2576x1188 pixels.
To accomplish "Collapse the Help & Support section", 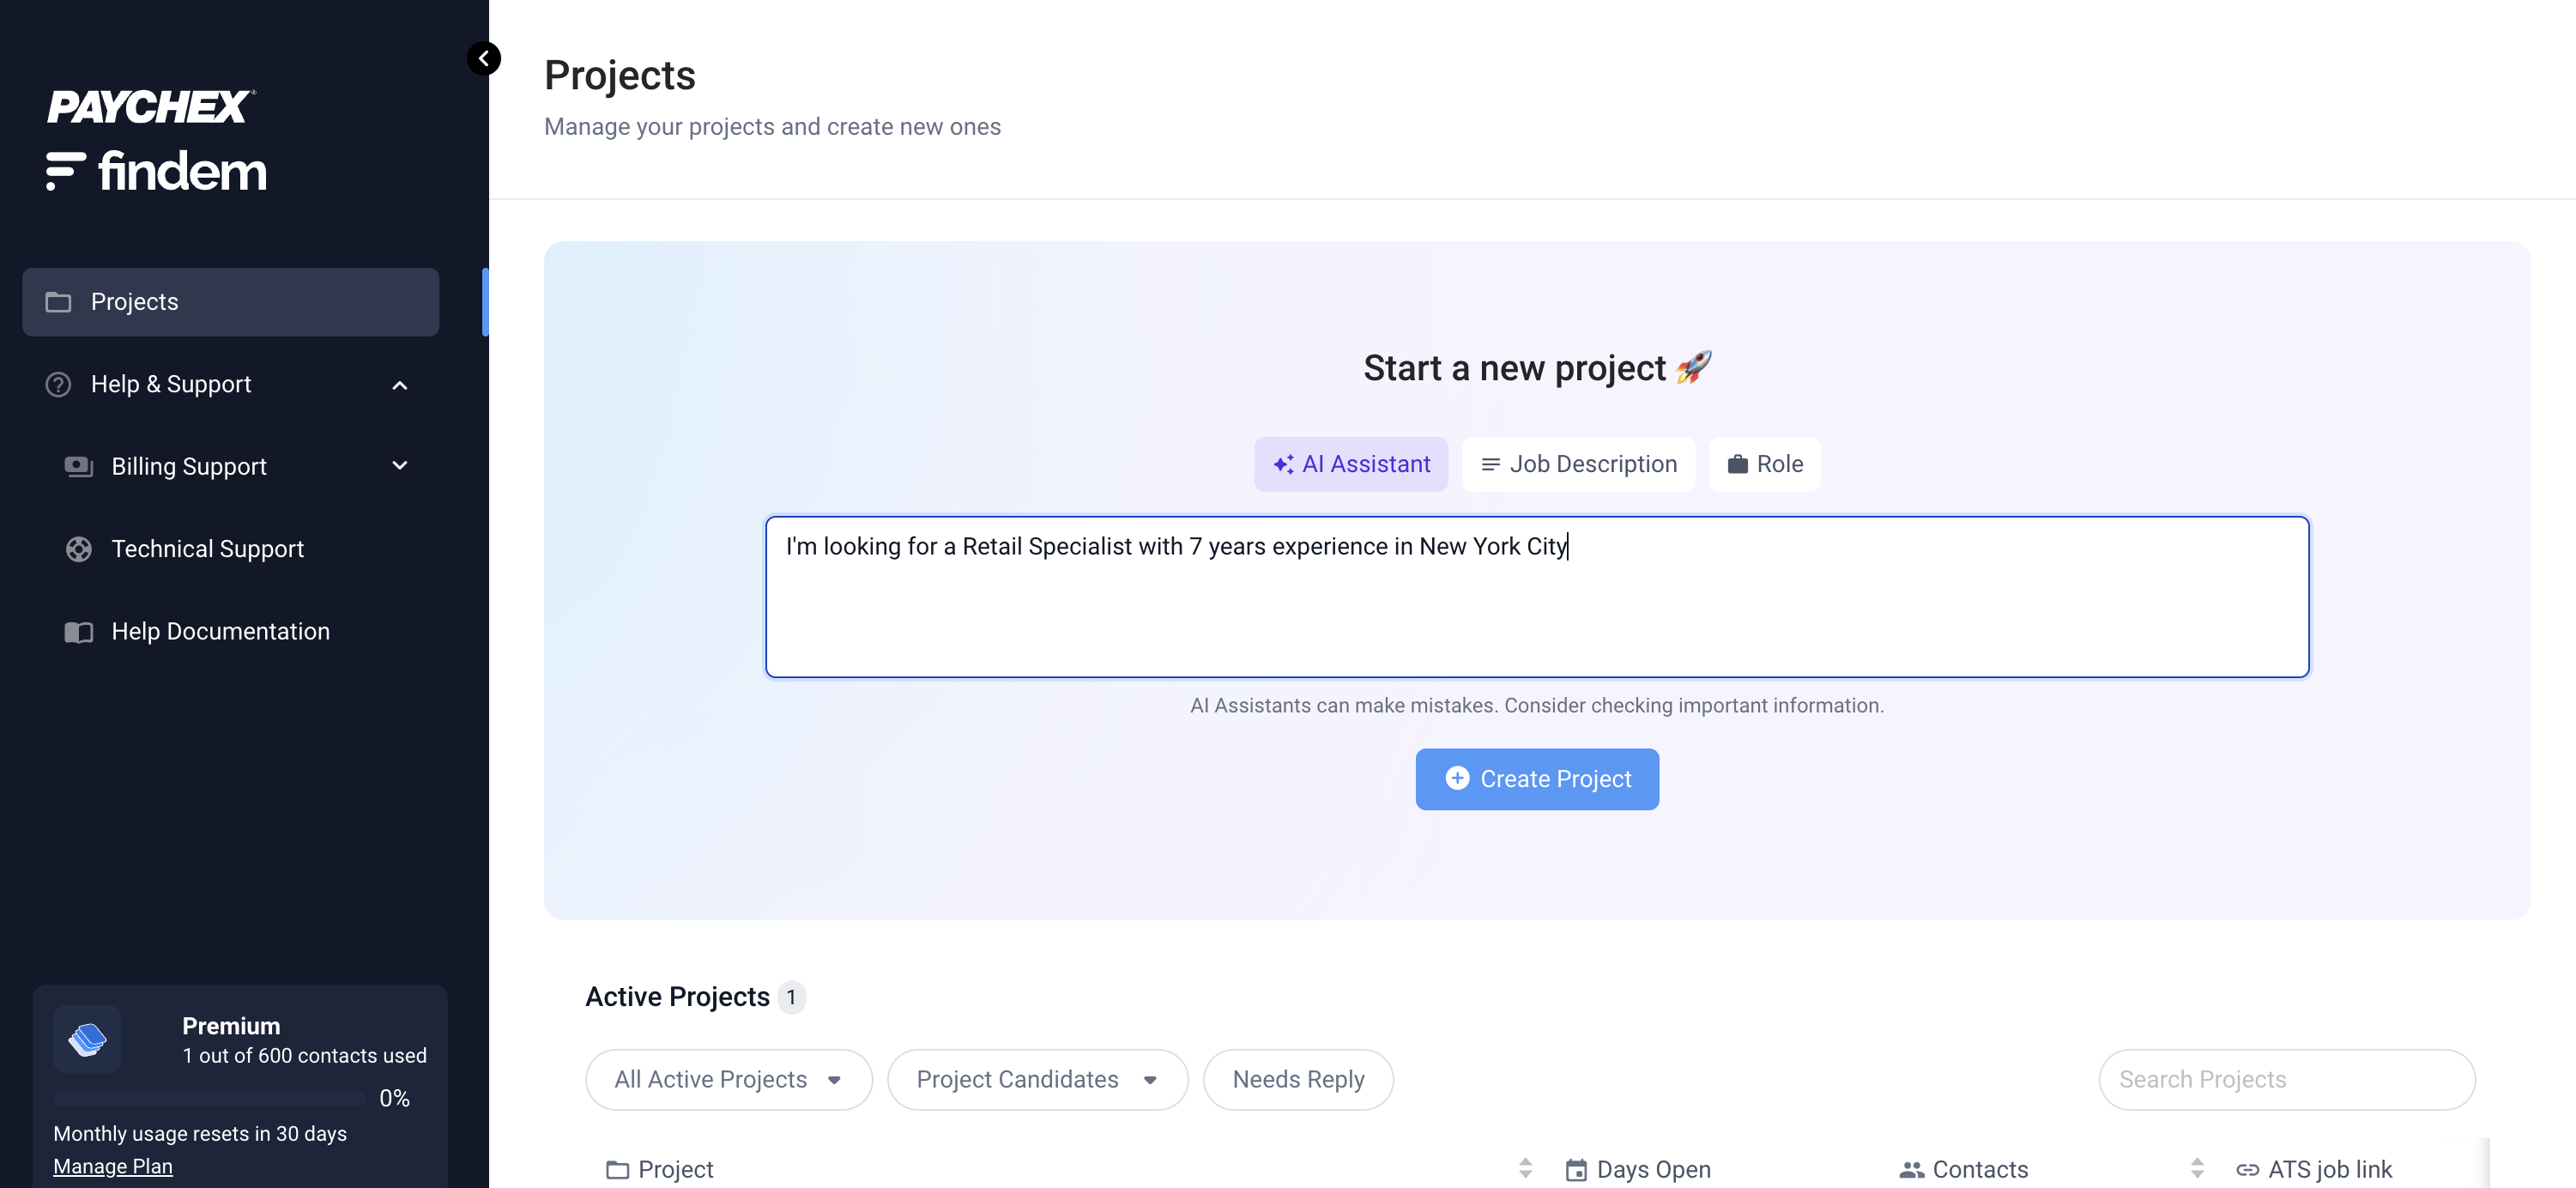I will [400, 385].
